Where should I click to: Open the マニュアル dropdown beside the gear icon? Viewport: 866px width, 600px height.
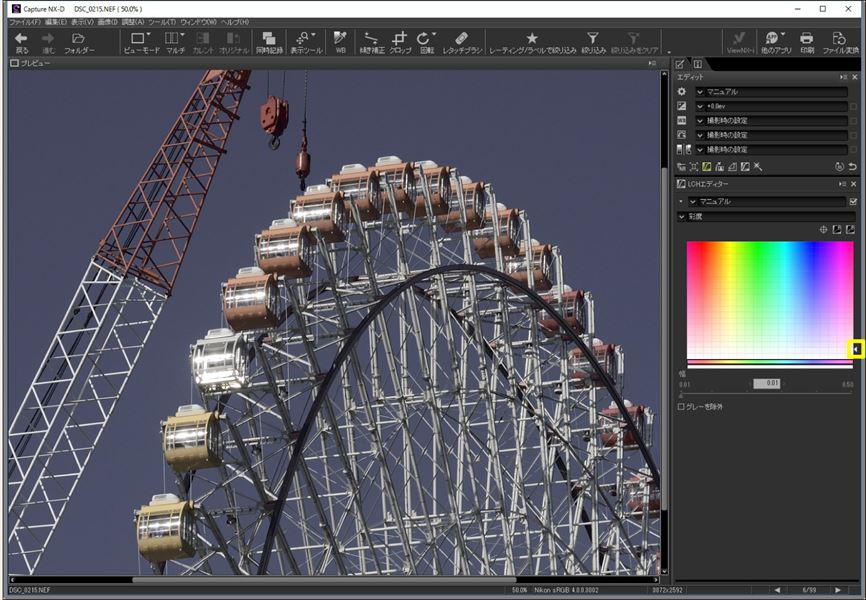pyautogui.click(x=771, y=92)
